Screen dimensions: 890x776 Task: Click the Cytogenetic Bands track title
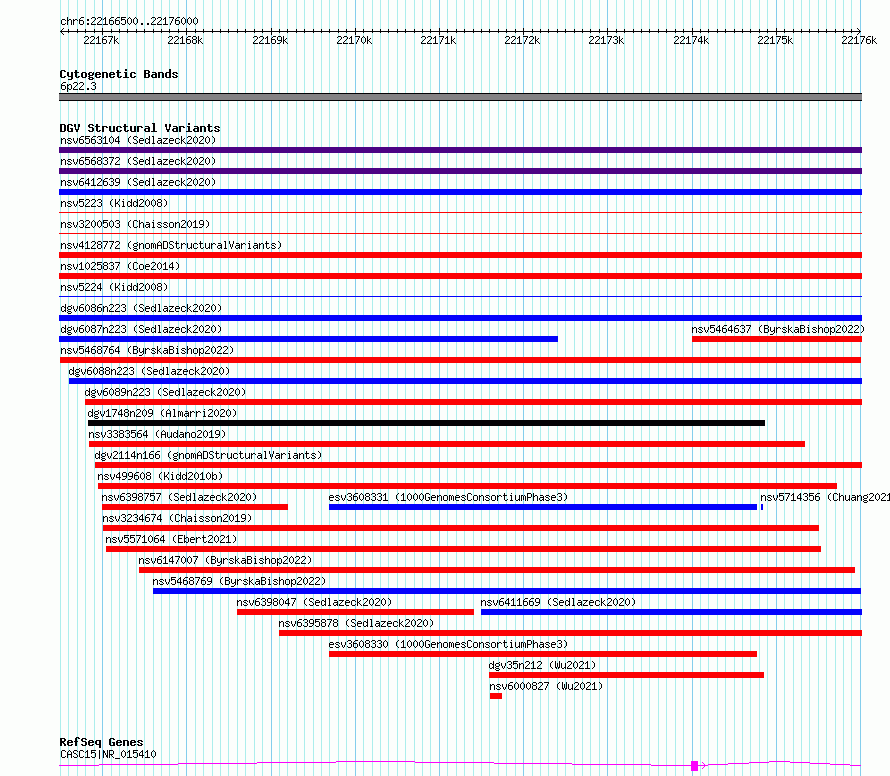(x=119, y=74)
